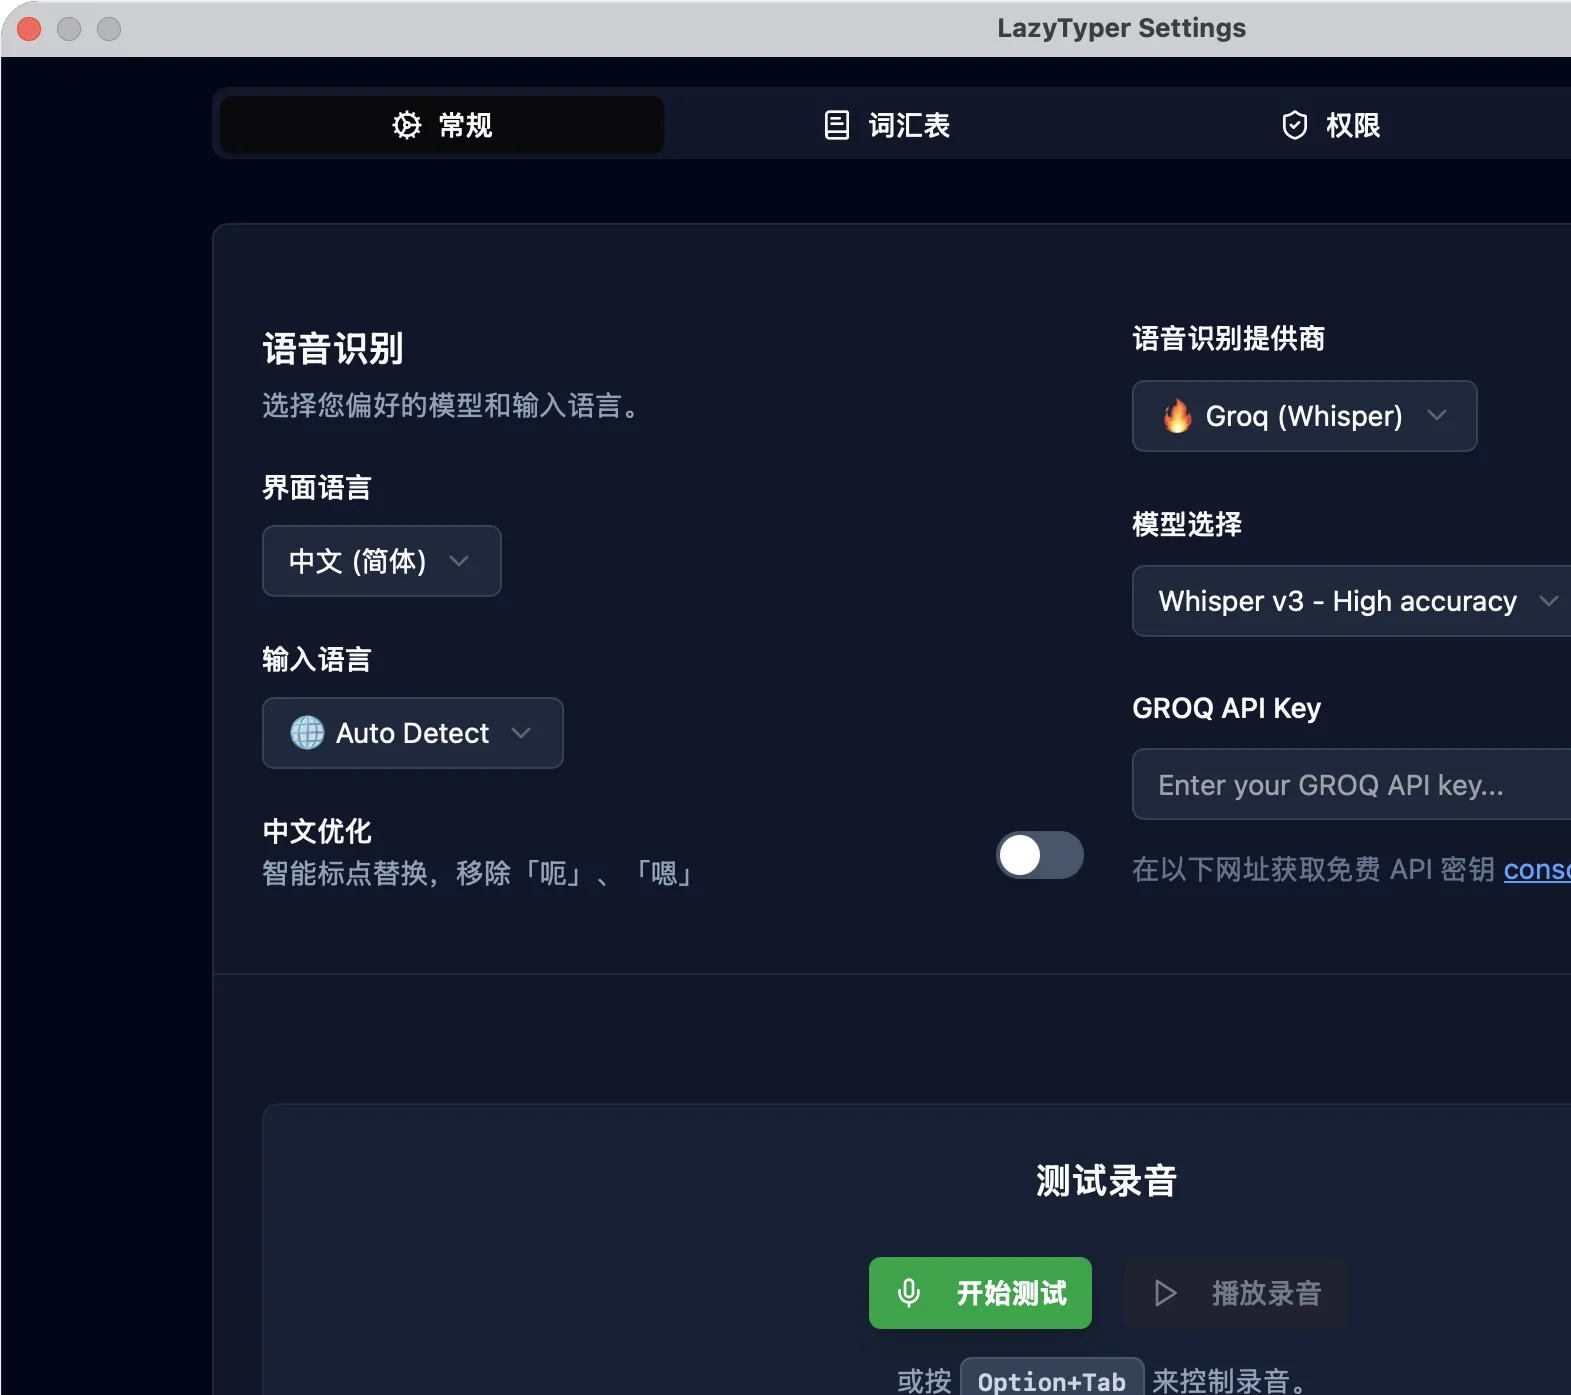Toggle the 中文优化 switch
The height and width of the screenshot is (1395, 1571).
click(x=1040, y=855)
